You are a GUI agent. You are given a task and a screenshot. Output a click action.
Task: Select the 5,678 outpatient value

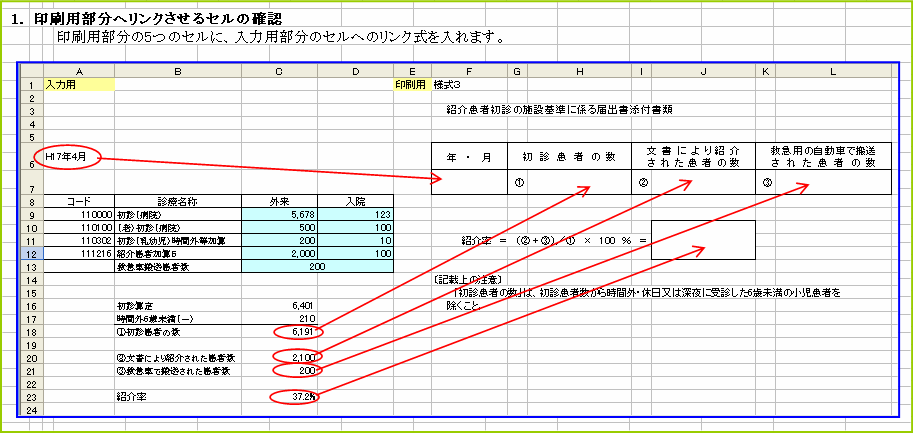[x=279, y=215]
